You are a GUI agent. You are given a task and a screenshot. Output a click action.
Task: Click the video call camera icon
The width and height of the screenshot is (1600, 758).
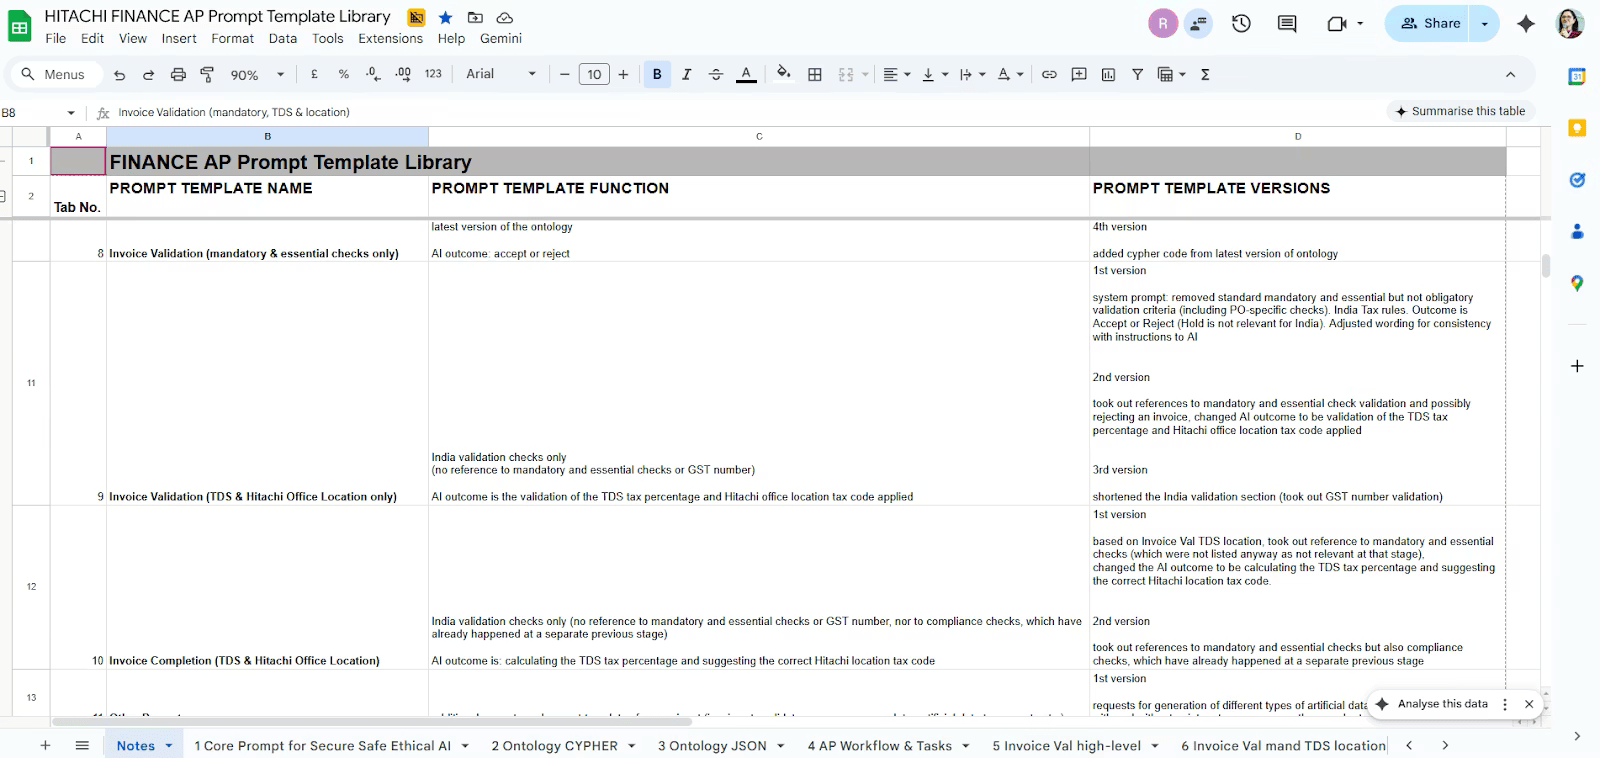click(1337, 23)
